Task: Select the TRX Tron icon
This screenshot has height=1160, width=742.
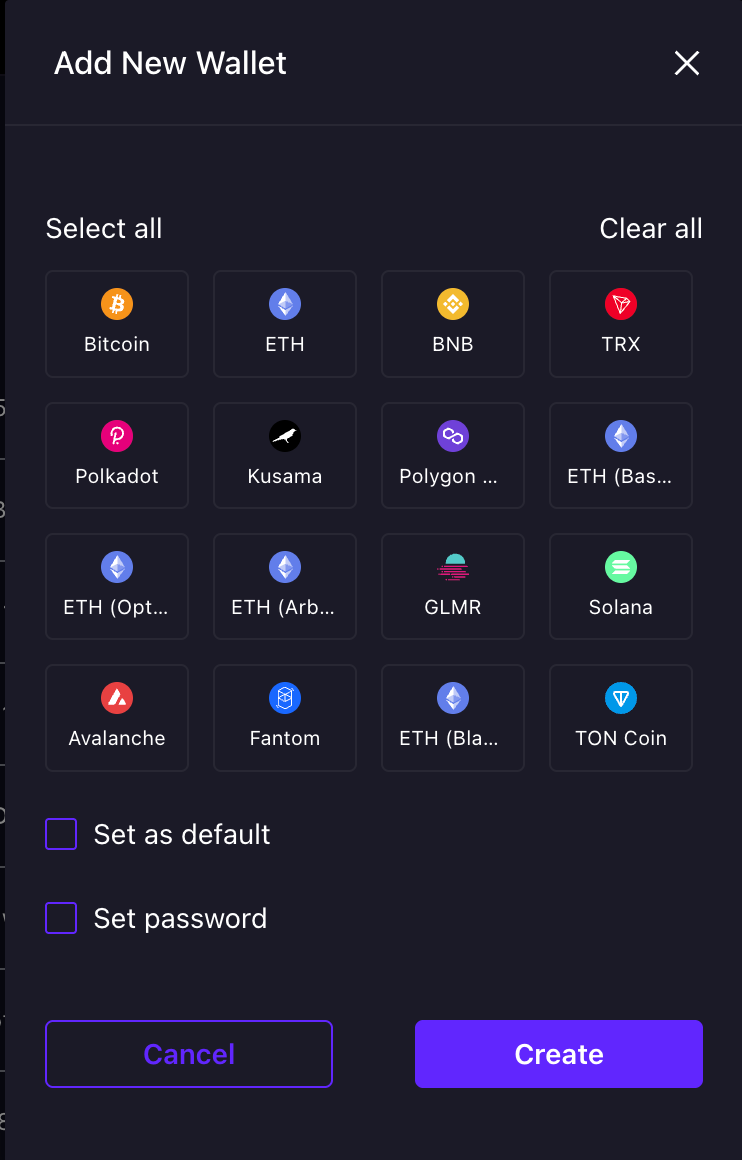Action: point(621,304)
